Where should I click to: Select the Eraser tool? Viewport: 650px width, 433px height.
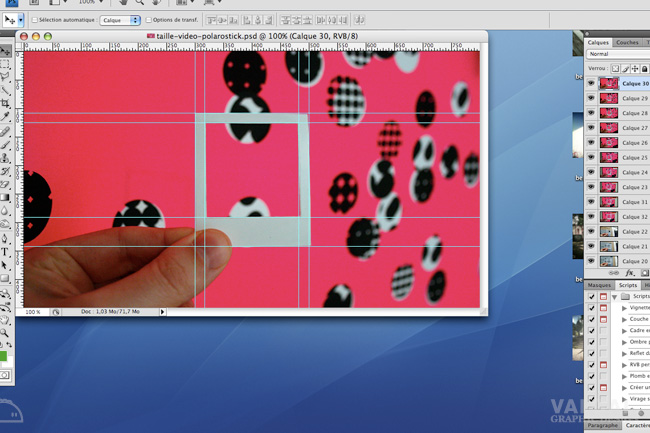[5, 185]
